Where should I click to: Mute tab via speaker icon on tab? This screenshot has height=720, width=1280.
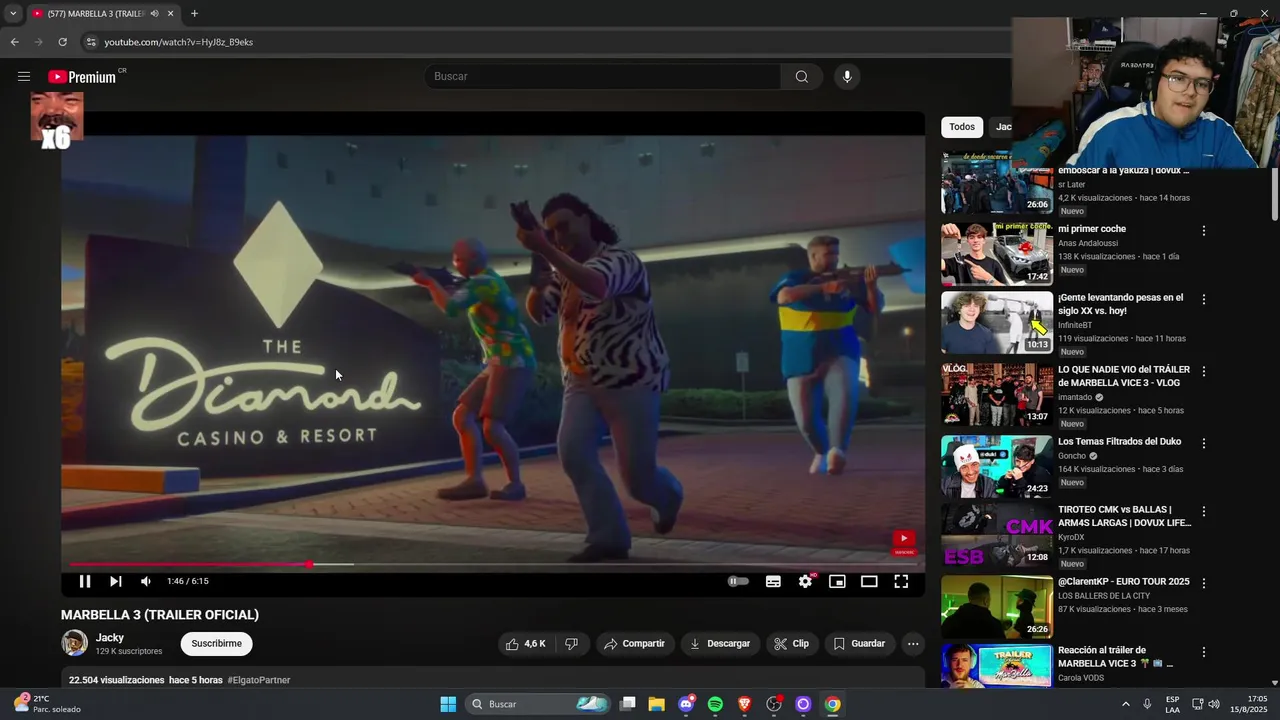click(154, 14)
